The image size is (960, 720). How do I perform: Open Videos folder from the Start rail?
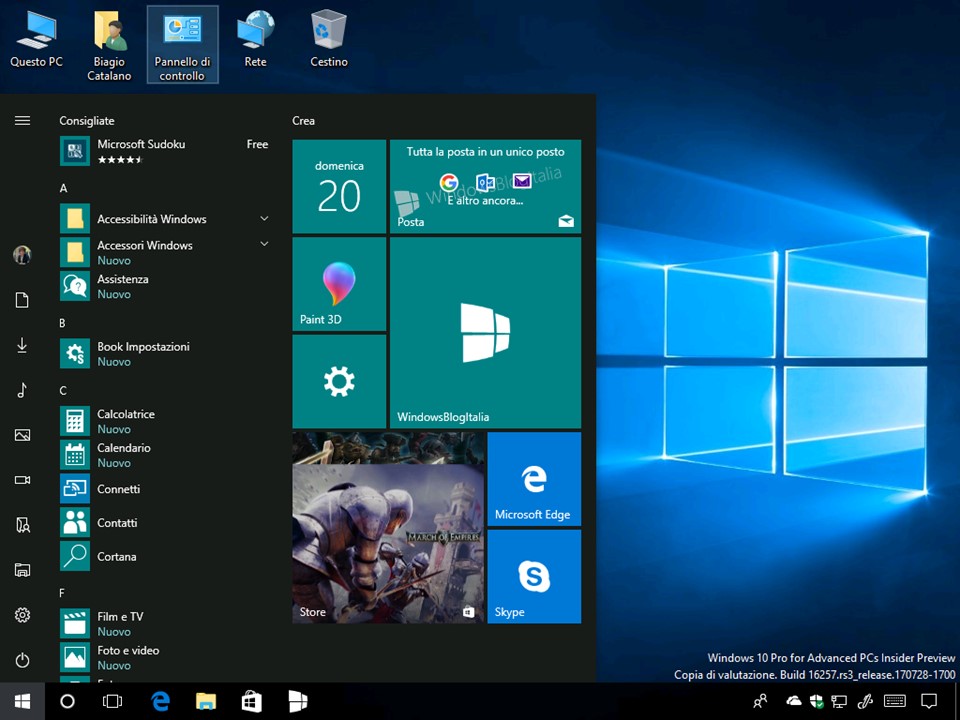tap(22, 480)
